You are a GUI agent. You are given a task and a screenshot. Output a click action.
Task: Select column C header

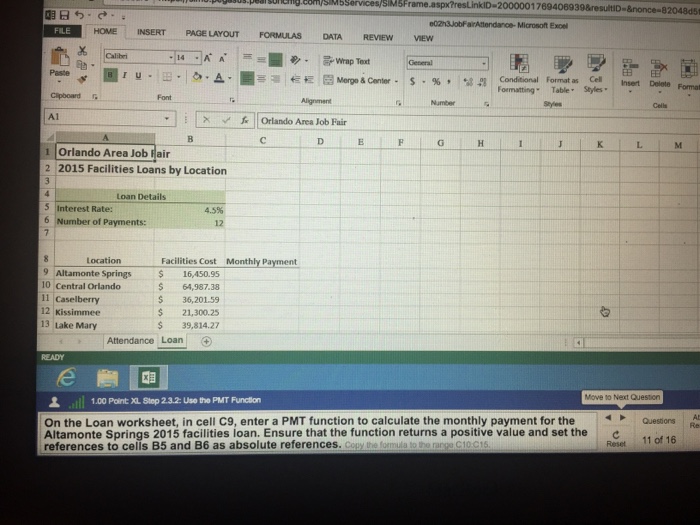pos(262,141)
